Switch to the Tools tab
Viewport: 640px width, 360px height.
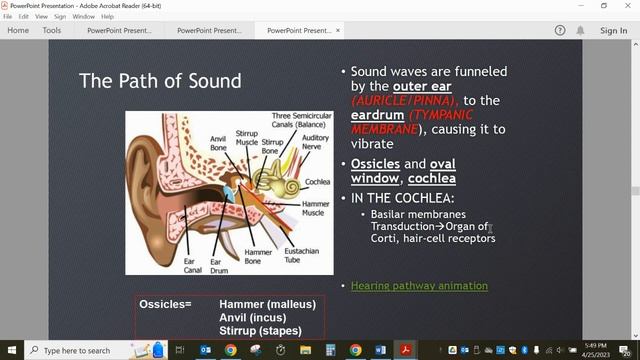52,31
